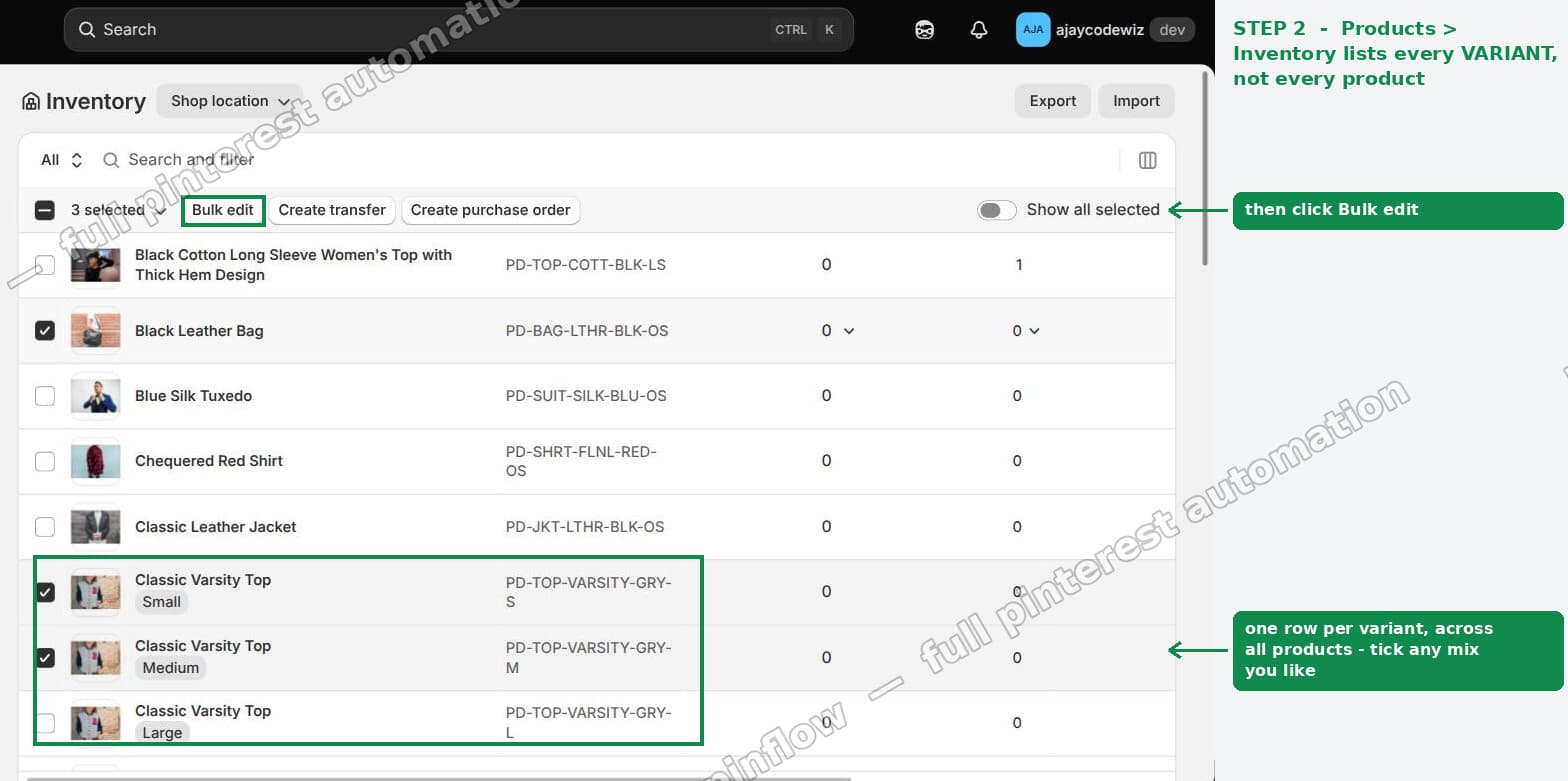Open the edit columns icon
The height and width of the screenshot is (781, 1568).
(1148, 160)
